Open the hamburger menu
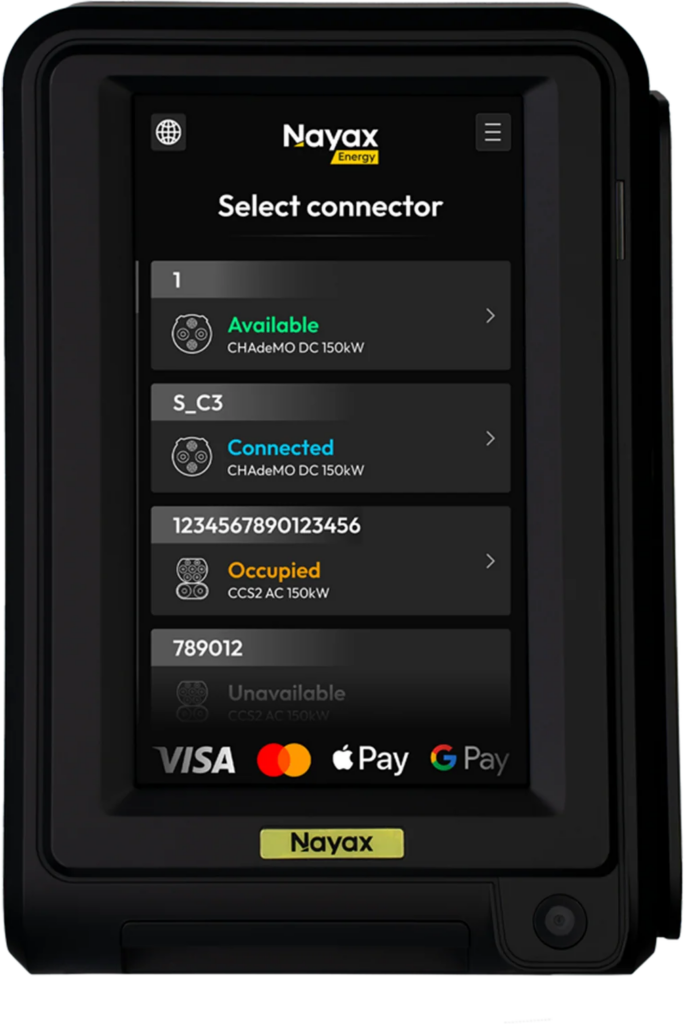The width and height of the screenshot is (684, 1024). click(x=493, y=133)
